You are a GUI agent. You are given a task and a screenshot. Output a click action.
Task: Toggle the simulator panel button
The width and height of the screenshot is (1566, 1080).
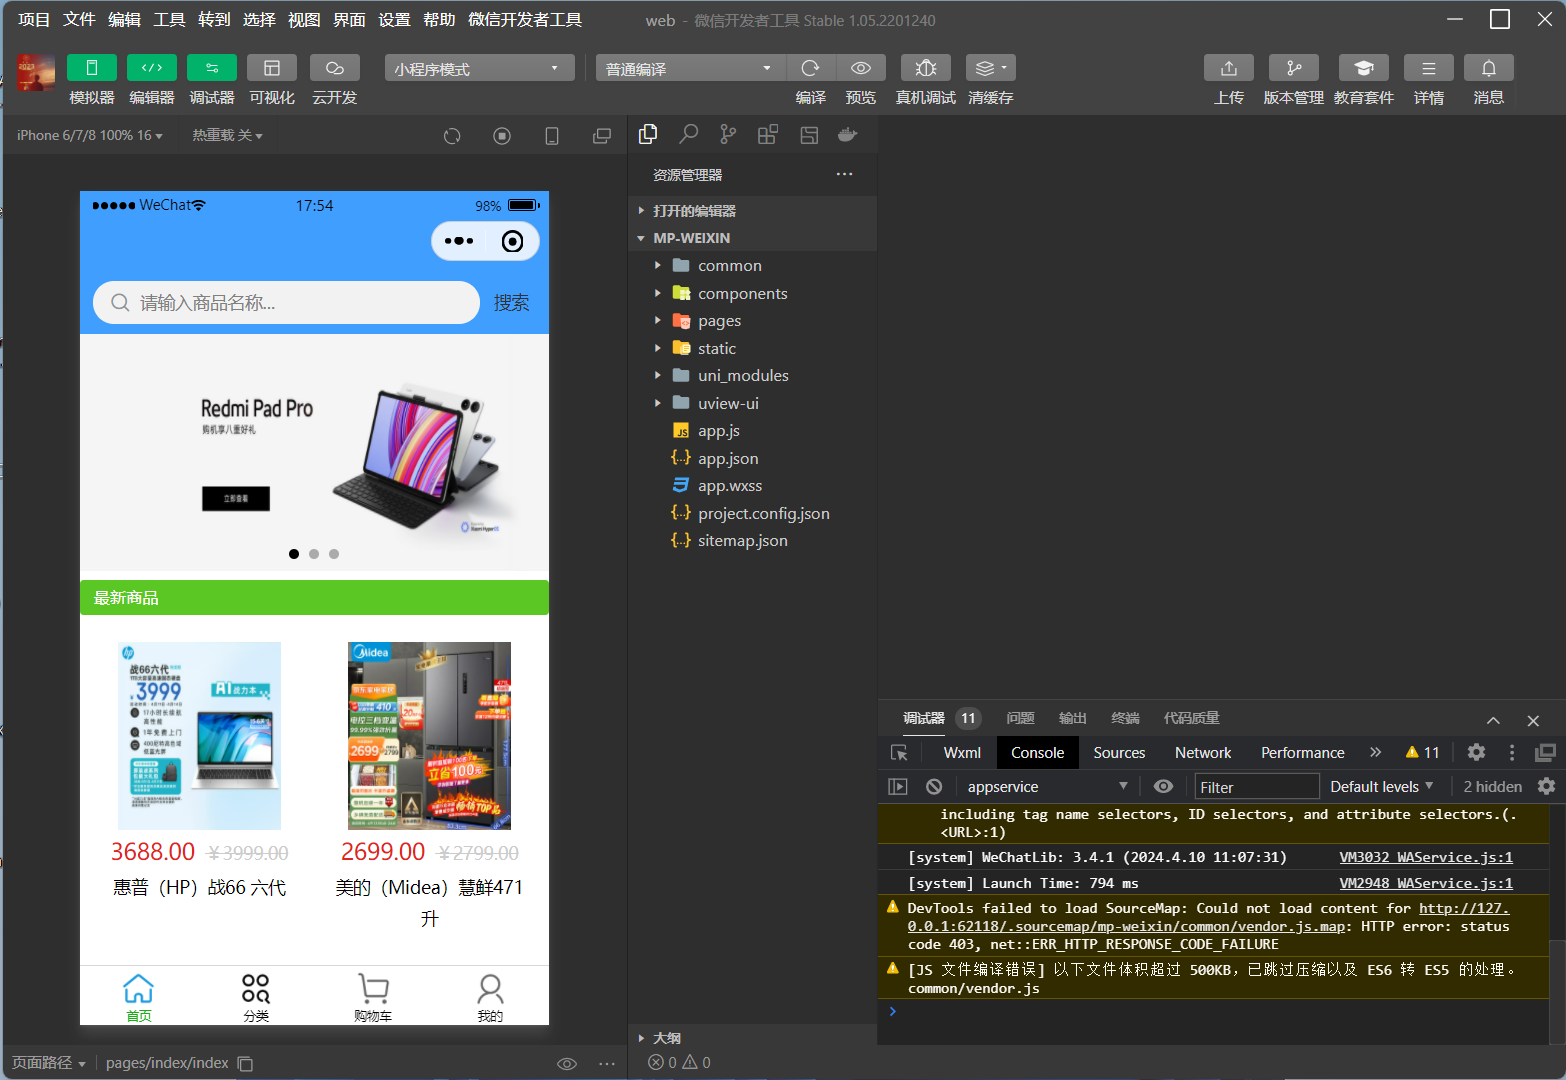pyautogui.click(x=92, y=67)
